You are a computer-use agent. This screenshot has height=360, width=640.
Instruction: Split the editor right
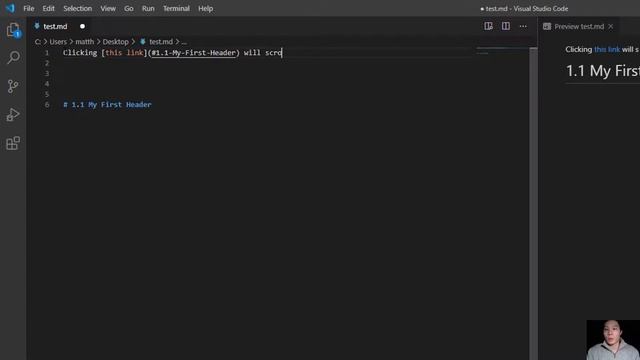(506, 26)
